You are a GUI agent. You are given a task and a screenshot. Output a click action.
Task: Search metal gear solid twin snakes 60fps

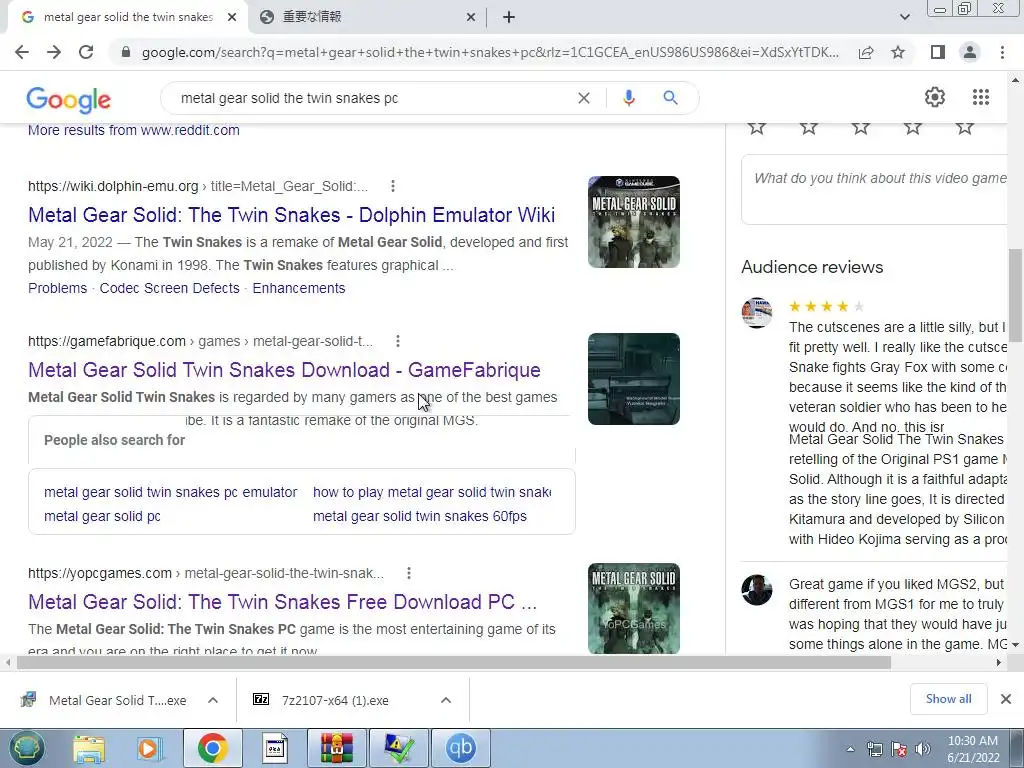[x=420, y=516]
